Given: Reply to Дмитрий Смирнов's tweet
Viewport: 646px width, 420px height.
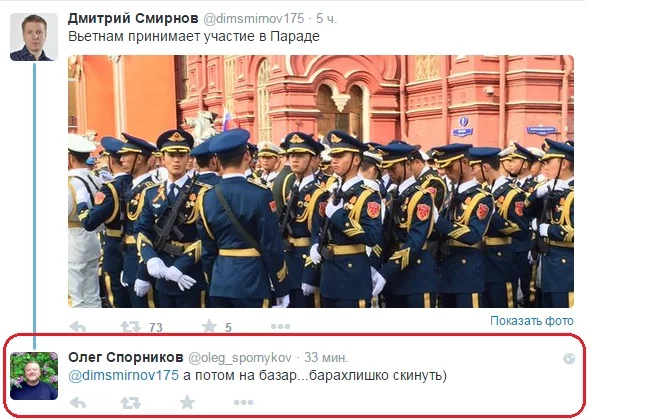Looking at the screenshot, I should 78,327.
